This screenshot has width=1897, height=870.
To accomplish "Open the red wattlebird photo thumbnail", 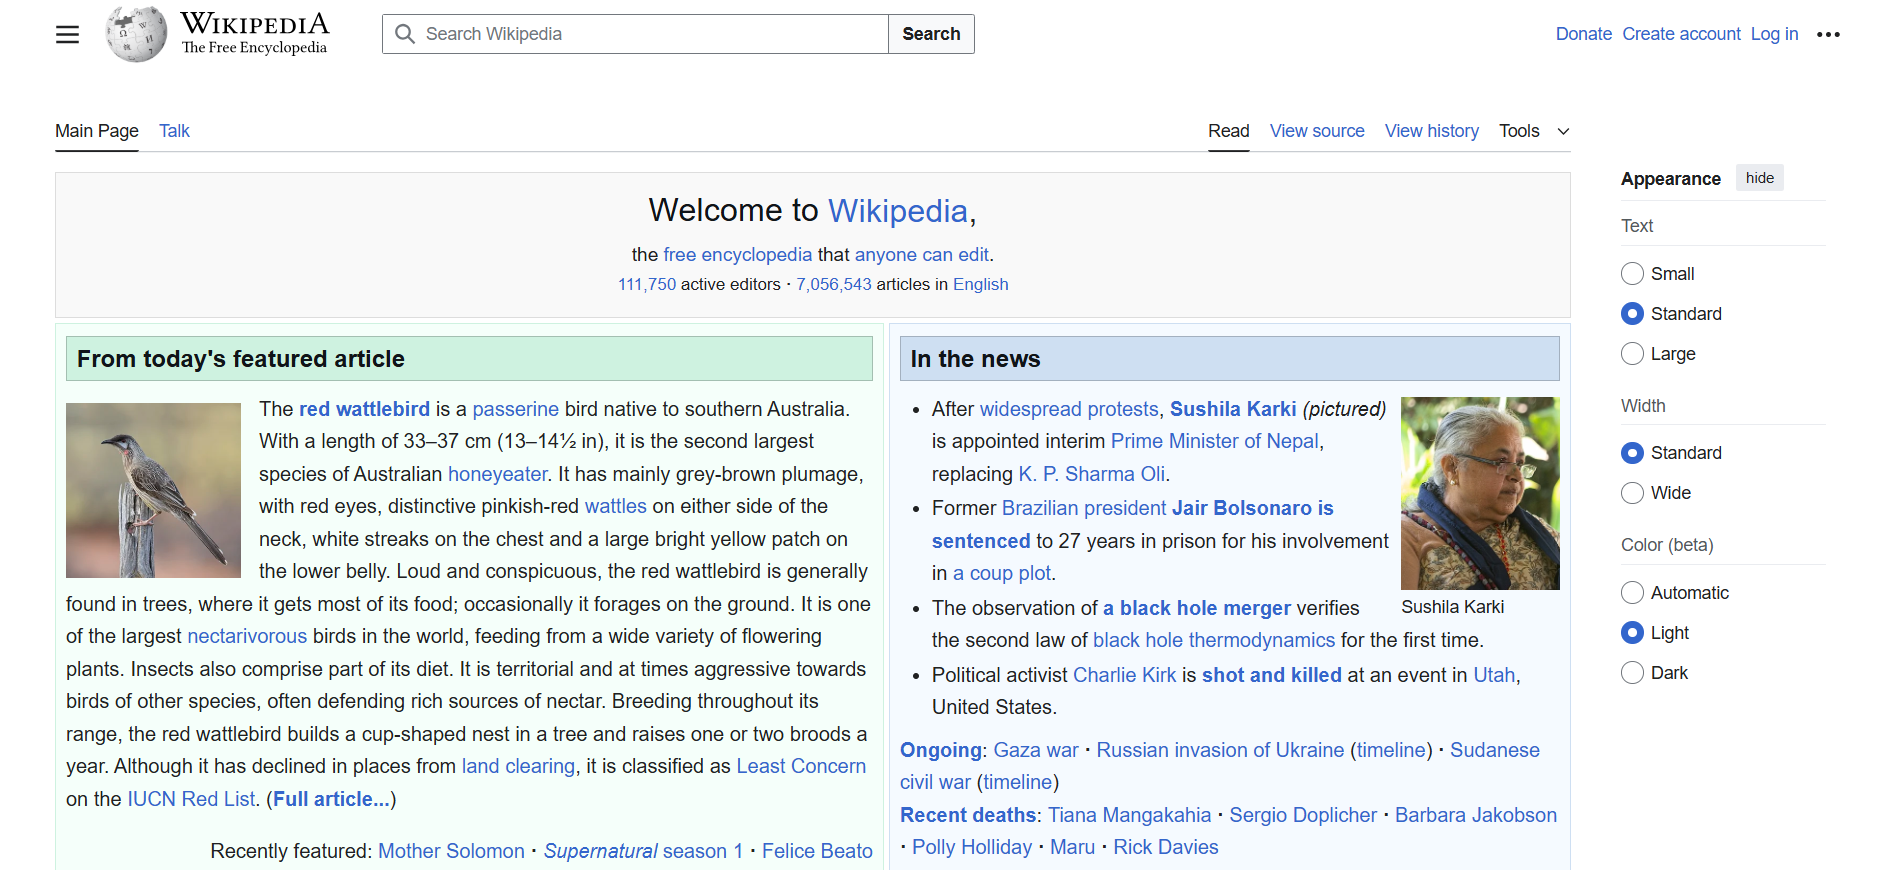I will (153, 490).
